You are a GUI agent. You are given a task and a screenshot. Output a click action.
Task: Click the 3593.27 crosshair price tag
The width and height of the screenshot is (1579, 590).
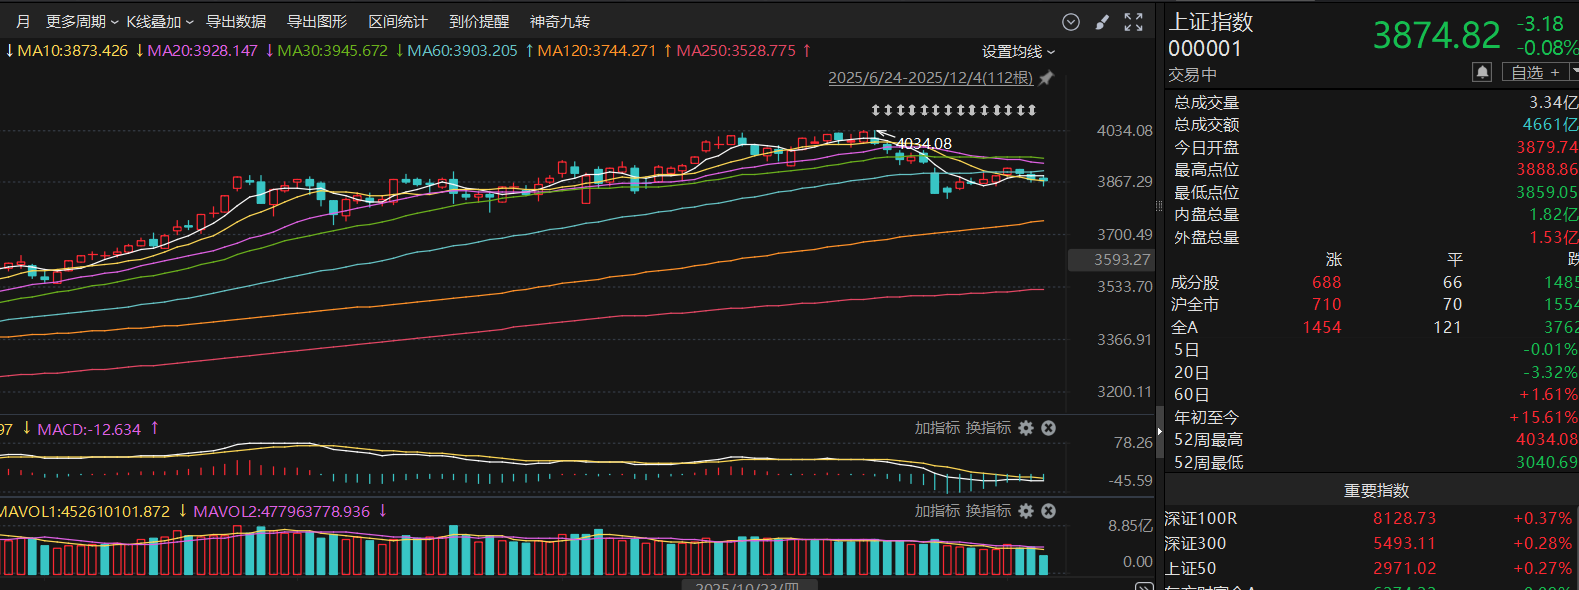pos(1110,260)
